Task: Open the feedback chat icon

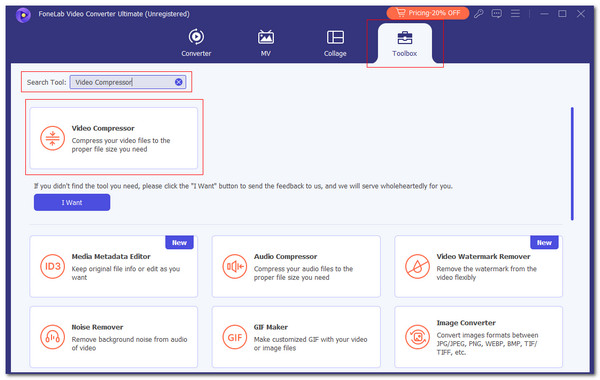Action: point(497,14)
